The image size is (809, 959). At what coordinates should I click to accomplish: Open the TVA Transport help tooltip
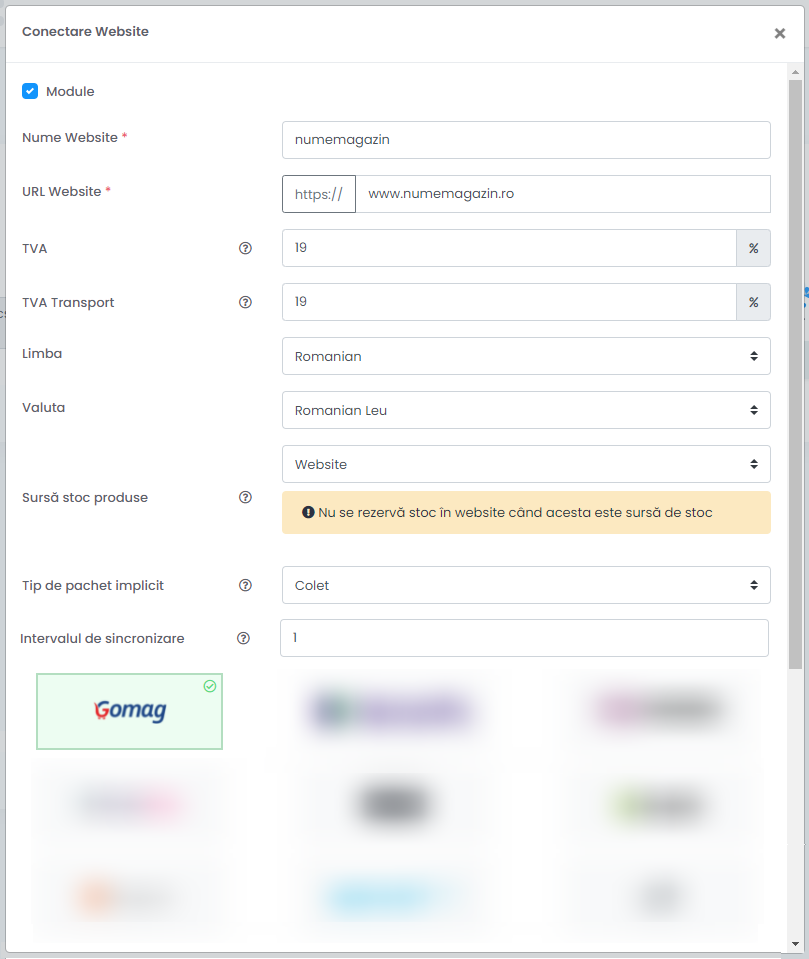coord(245,302)
